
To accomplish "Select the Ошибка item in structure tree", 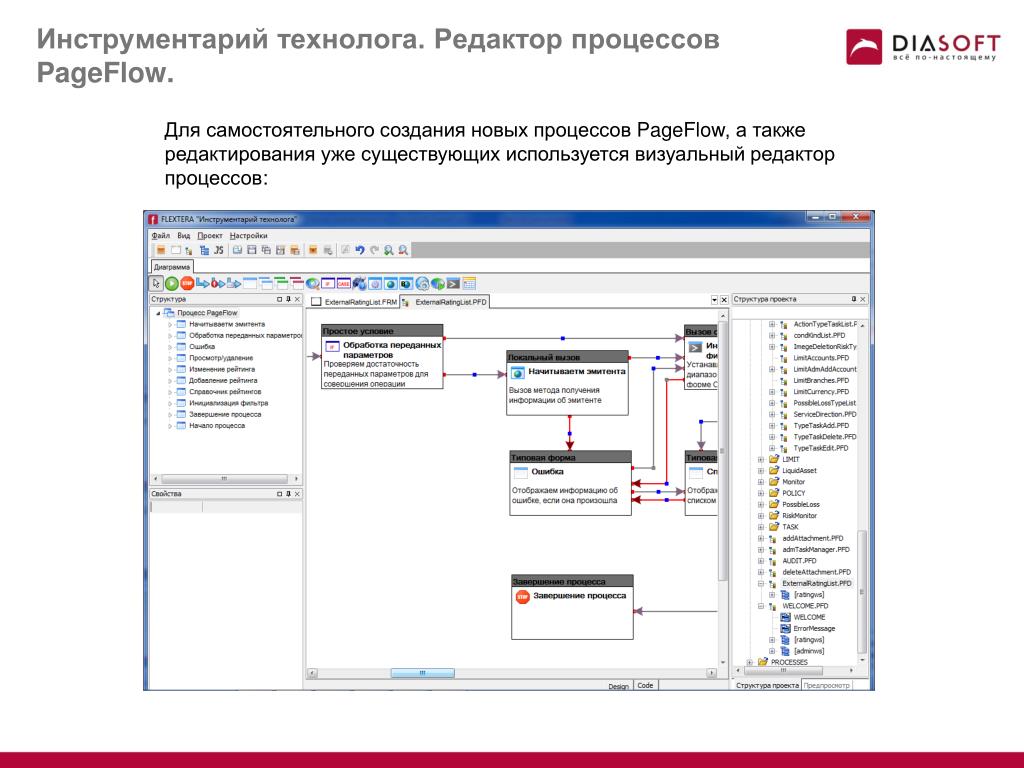I will pyautogui.click(x=202, y=346).
